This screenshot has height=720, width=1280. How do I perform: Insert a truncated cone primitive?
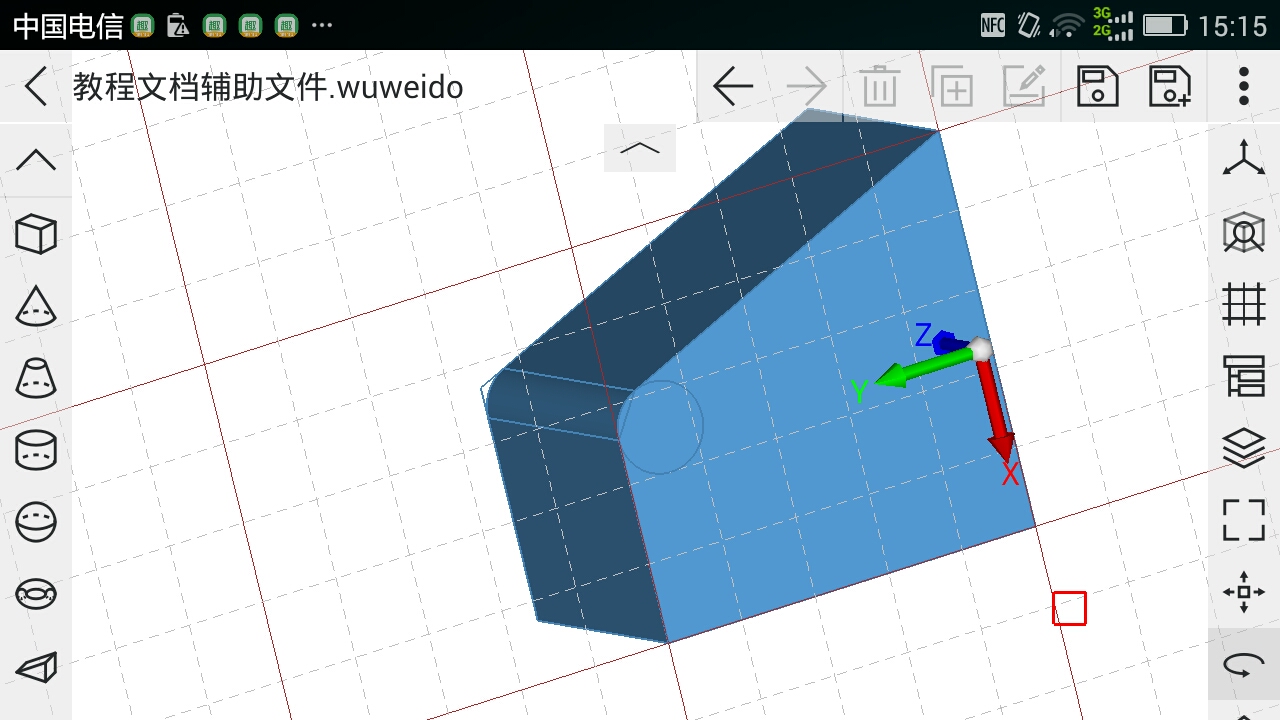[x=36, y=377]
